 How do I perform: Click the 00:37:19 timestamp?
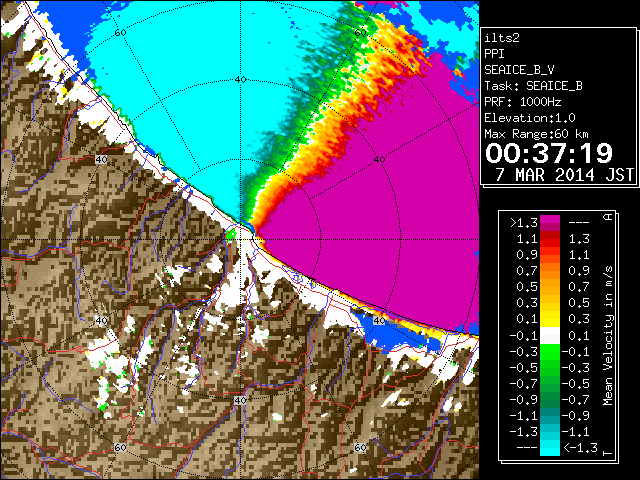pyautogui.click(x=549, y=153)
